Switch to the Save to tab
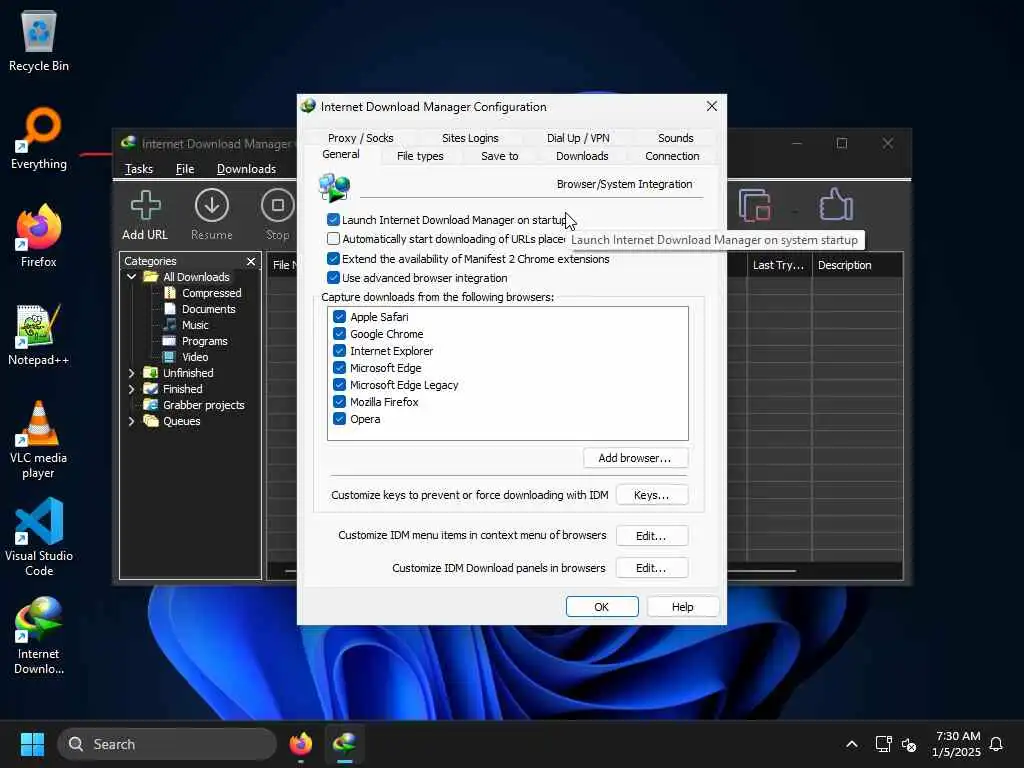 [x=500, y=156]
